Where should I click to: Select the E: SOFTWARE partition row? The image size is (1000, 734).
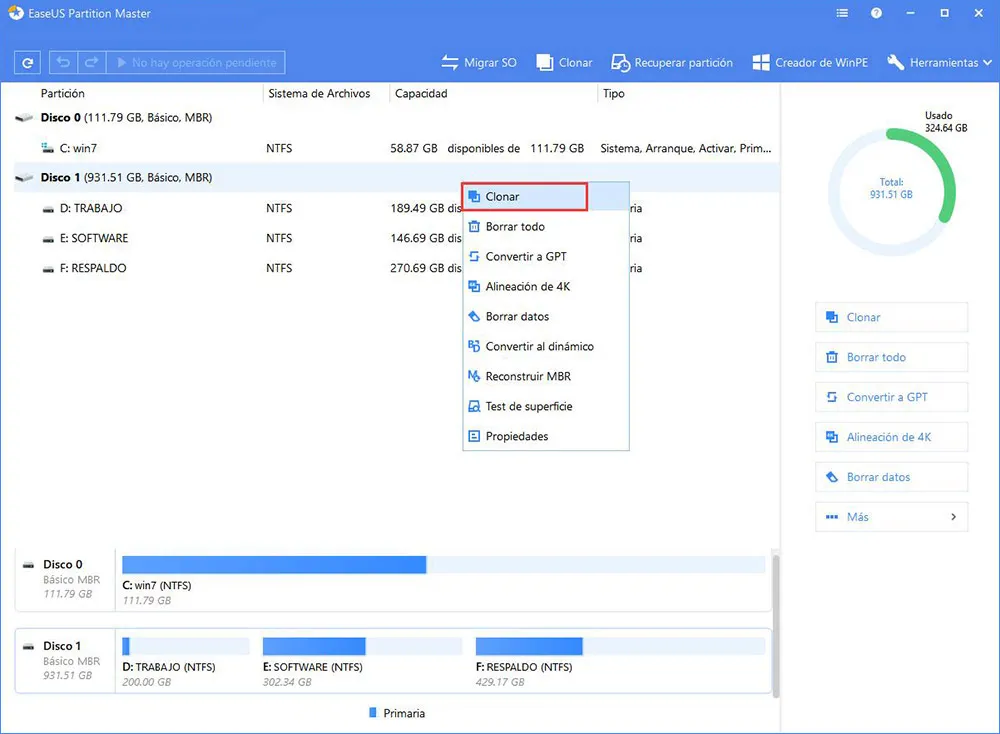point(395,238)
